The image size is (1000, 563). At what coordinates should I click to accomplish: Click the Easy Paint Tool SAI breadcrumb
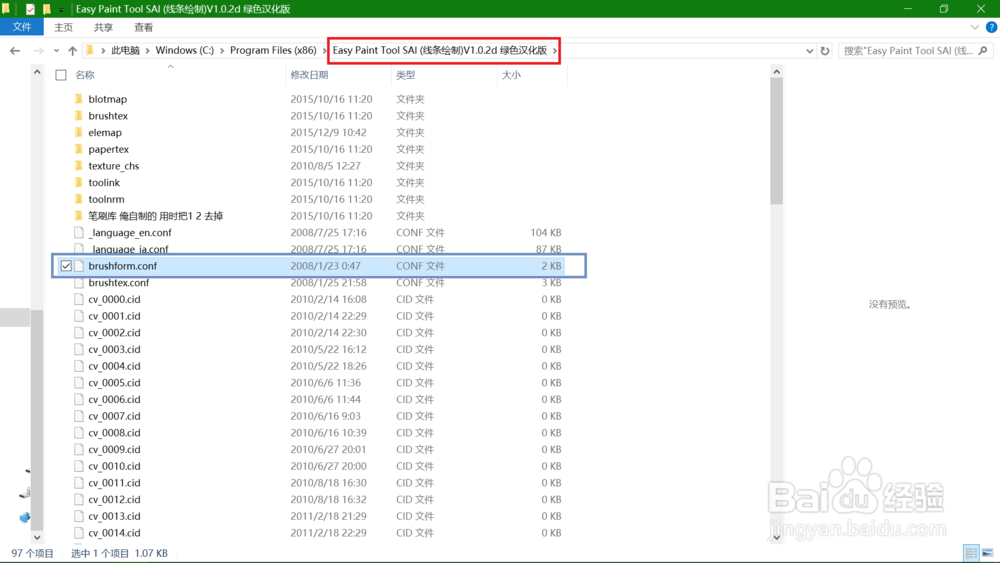439,50
